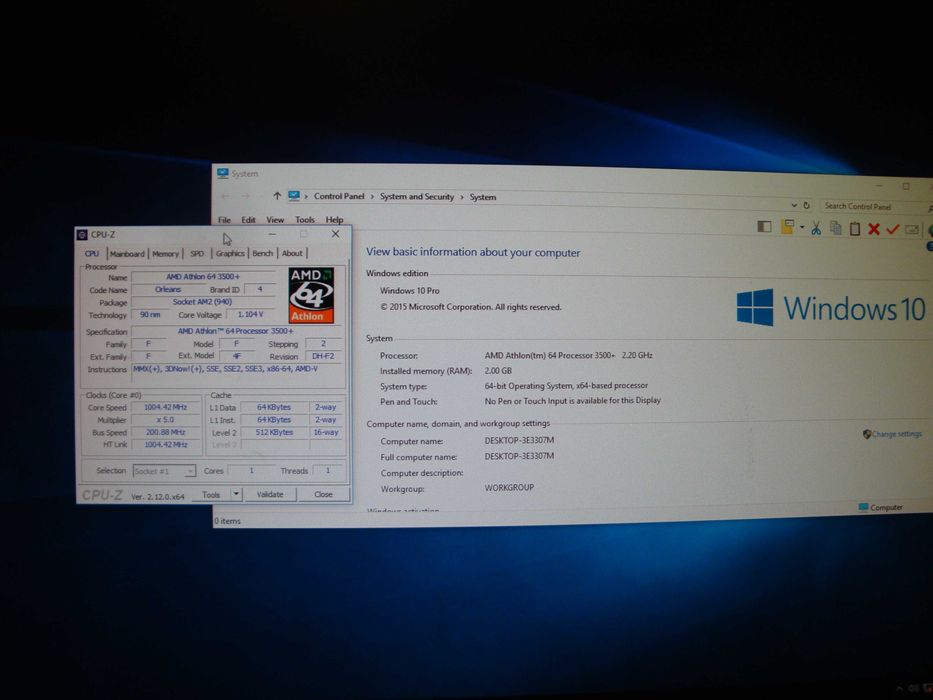The image size is (933, 700).
Task: Expand chevron after Control Panel breadcrumb
Action: [x=372, y=197]
